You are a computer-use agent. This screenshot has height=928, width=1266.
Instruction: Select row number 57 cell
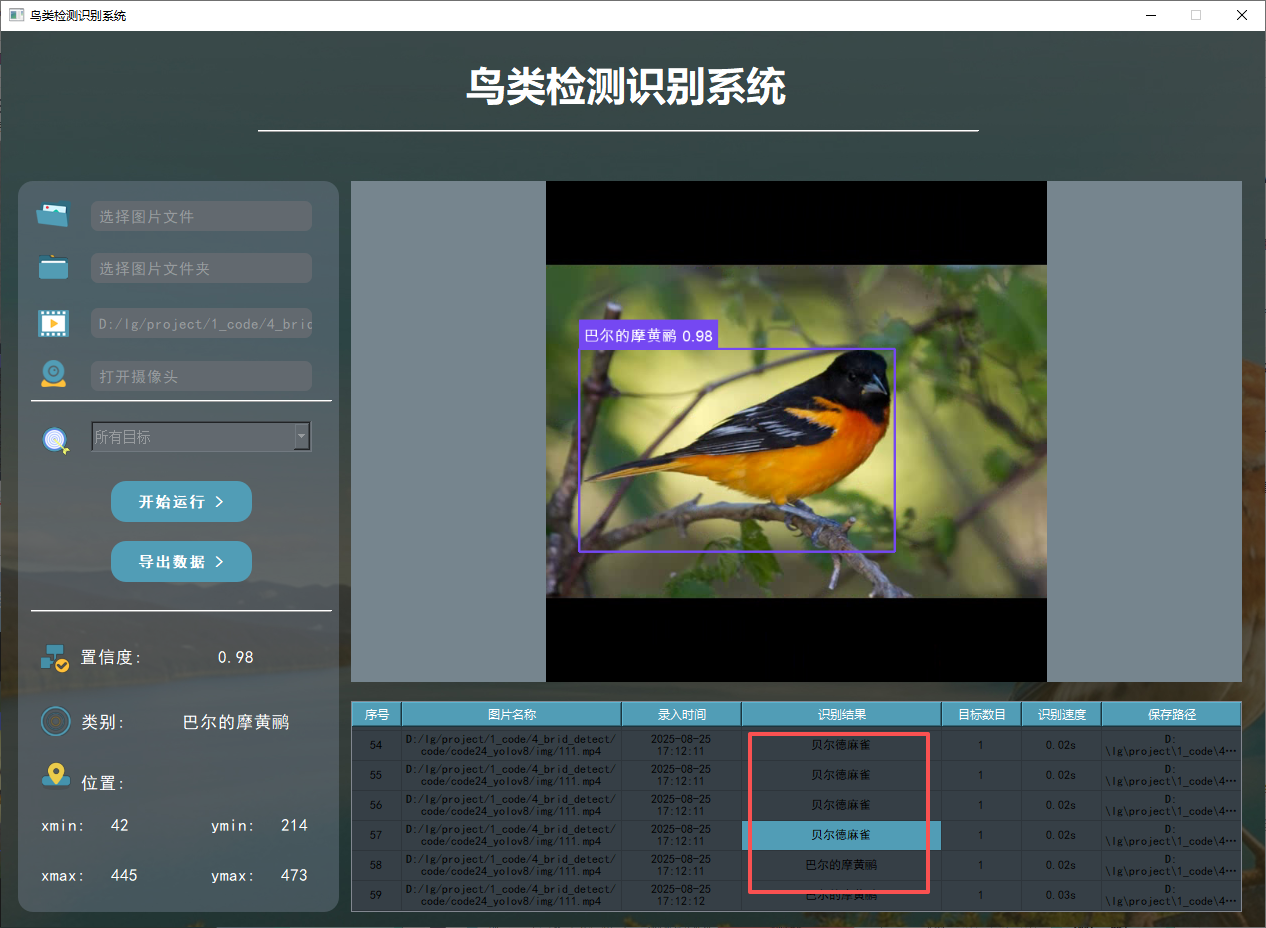point(376,835)
